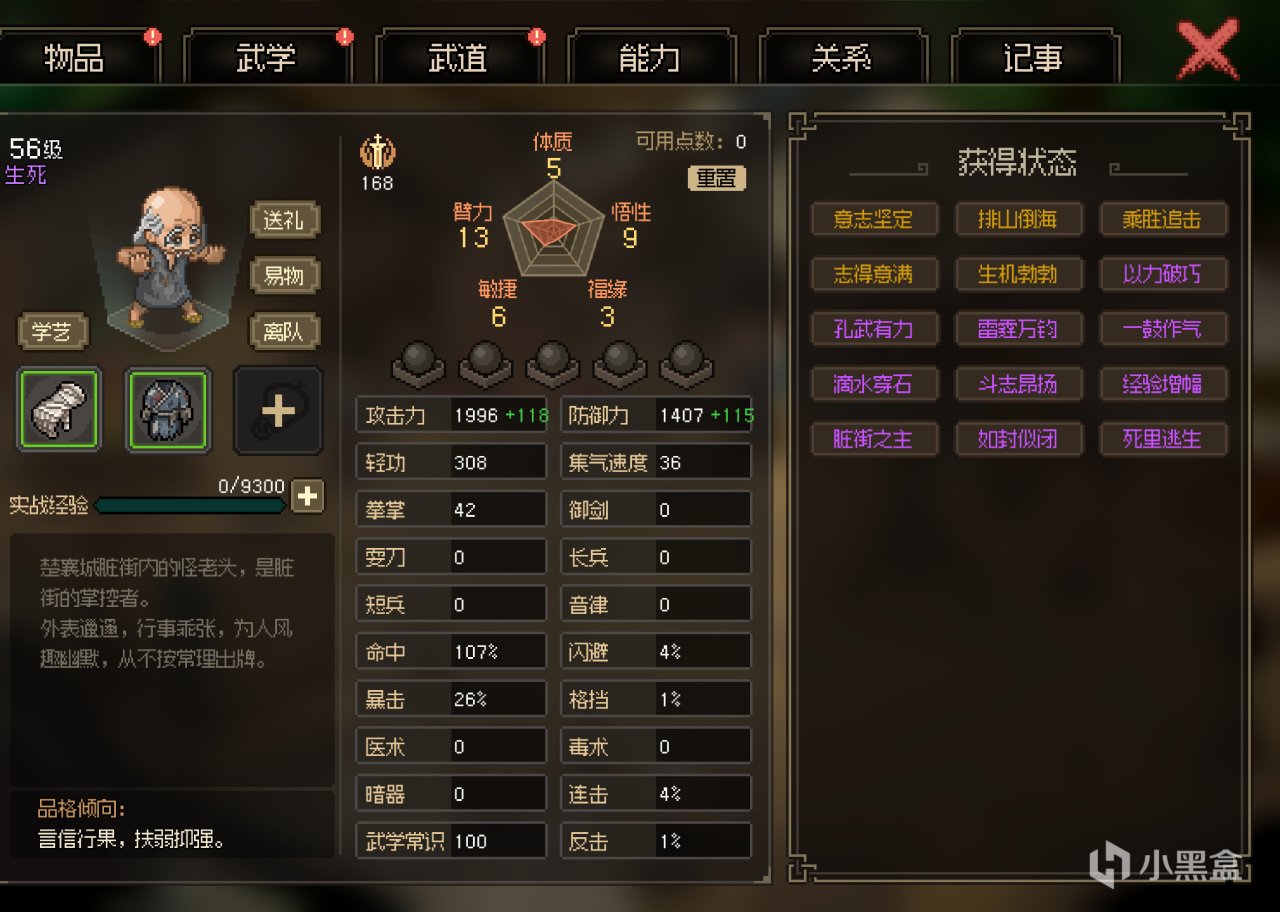
Task: Click the 送礼 gift button
Action: 284,220
